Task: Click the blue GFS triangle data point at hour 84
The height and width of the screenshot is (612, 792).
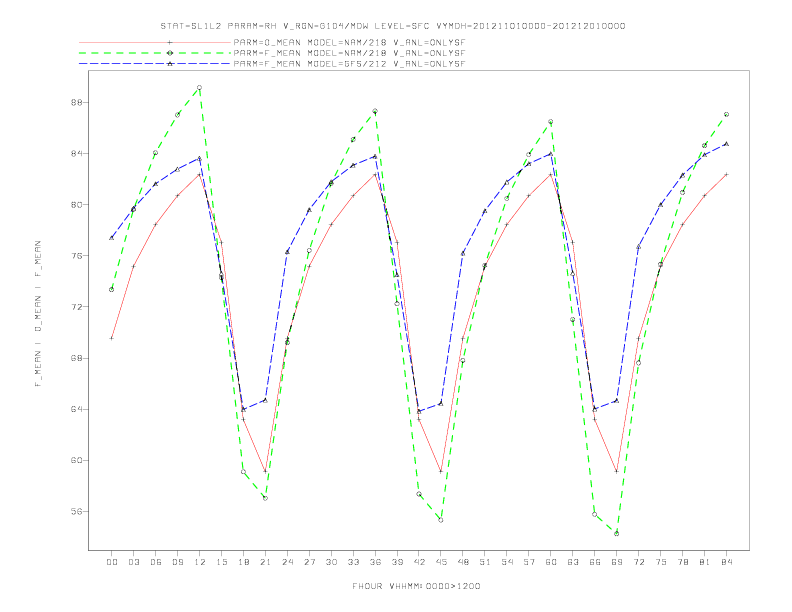Action: pos(726,144)
